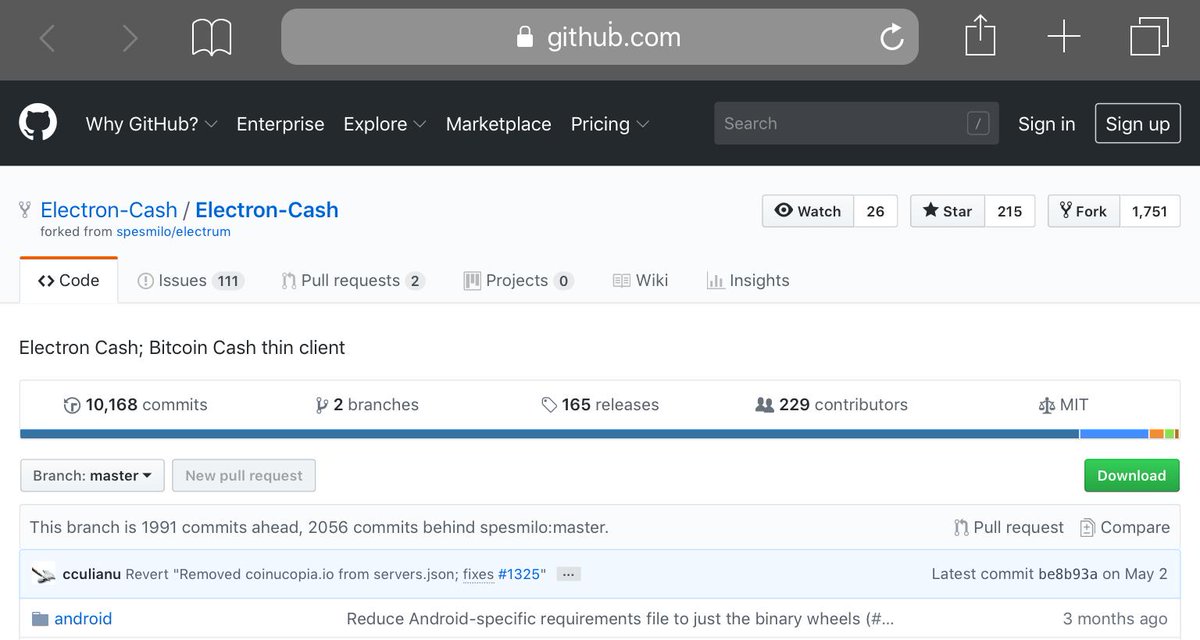Click Sign in link
This screenshot has width=1200, height=640.
pyautogui.click(x=1046, y=124)
